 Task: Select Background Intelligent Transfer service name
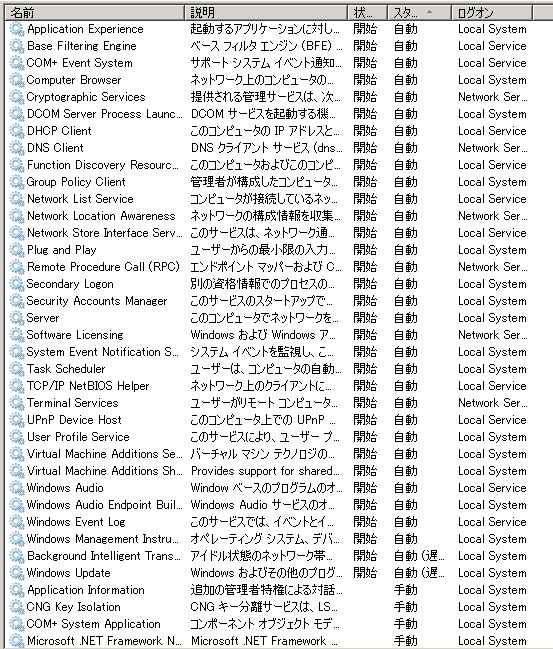pyautogui.click(x=104, y=556)
